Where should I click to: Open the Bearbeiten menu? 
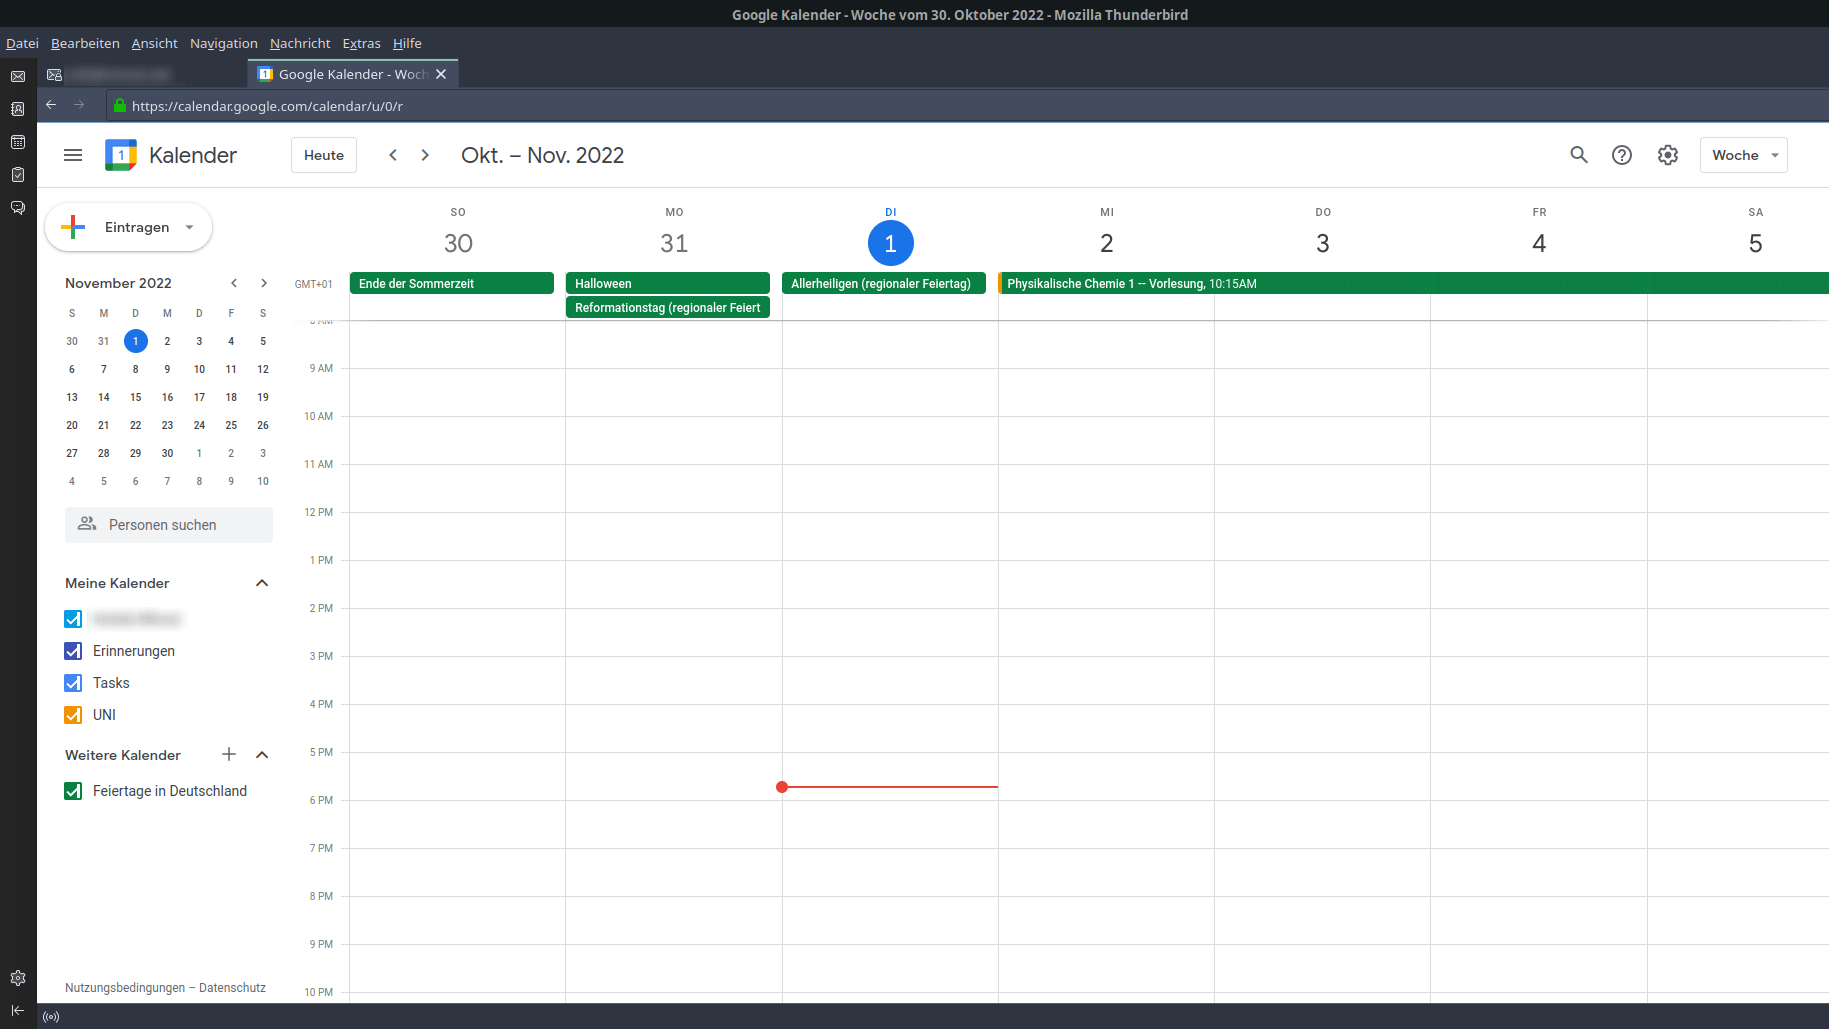pos(85,43)
